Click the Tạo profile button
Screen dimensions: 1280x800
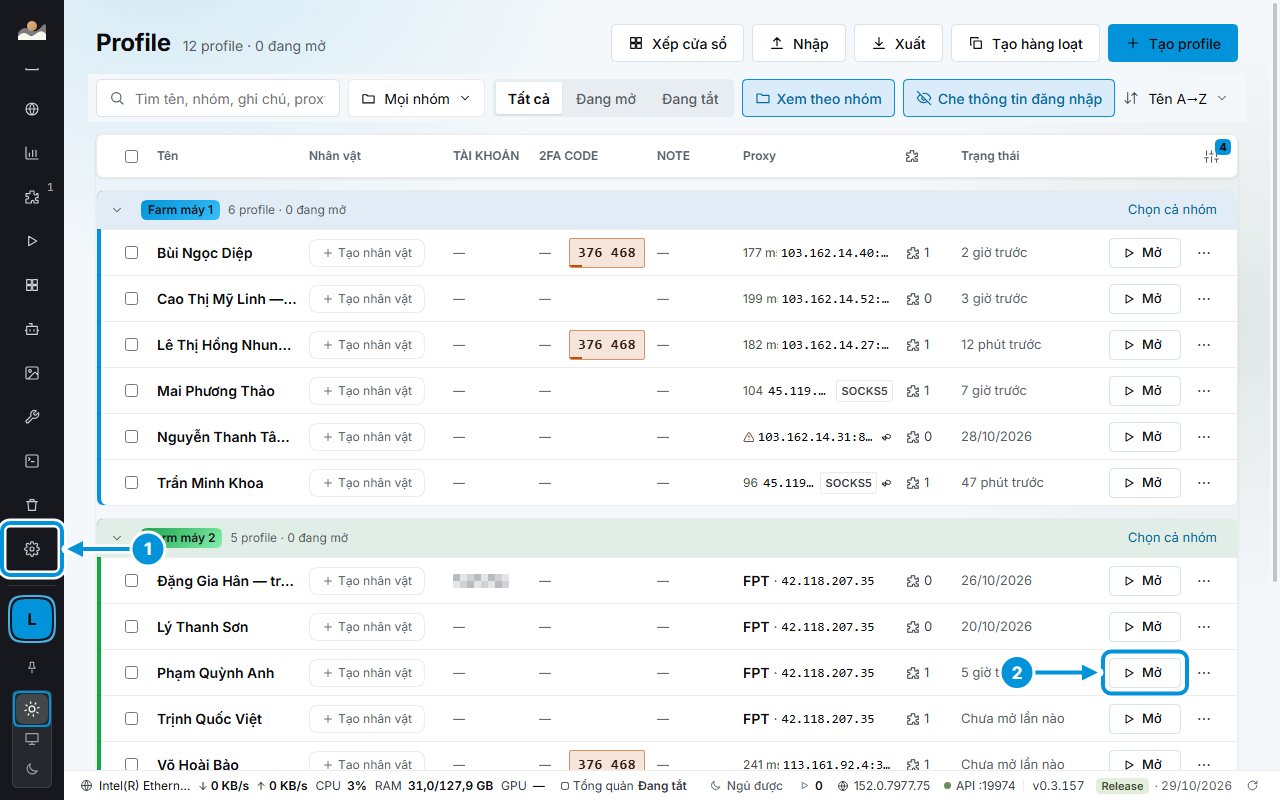[1173, 44]
